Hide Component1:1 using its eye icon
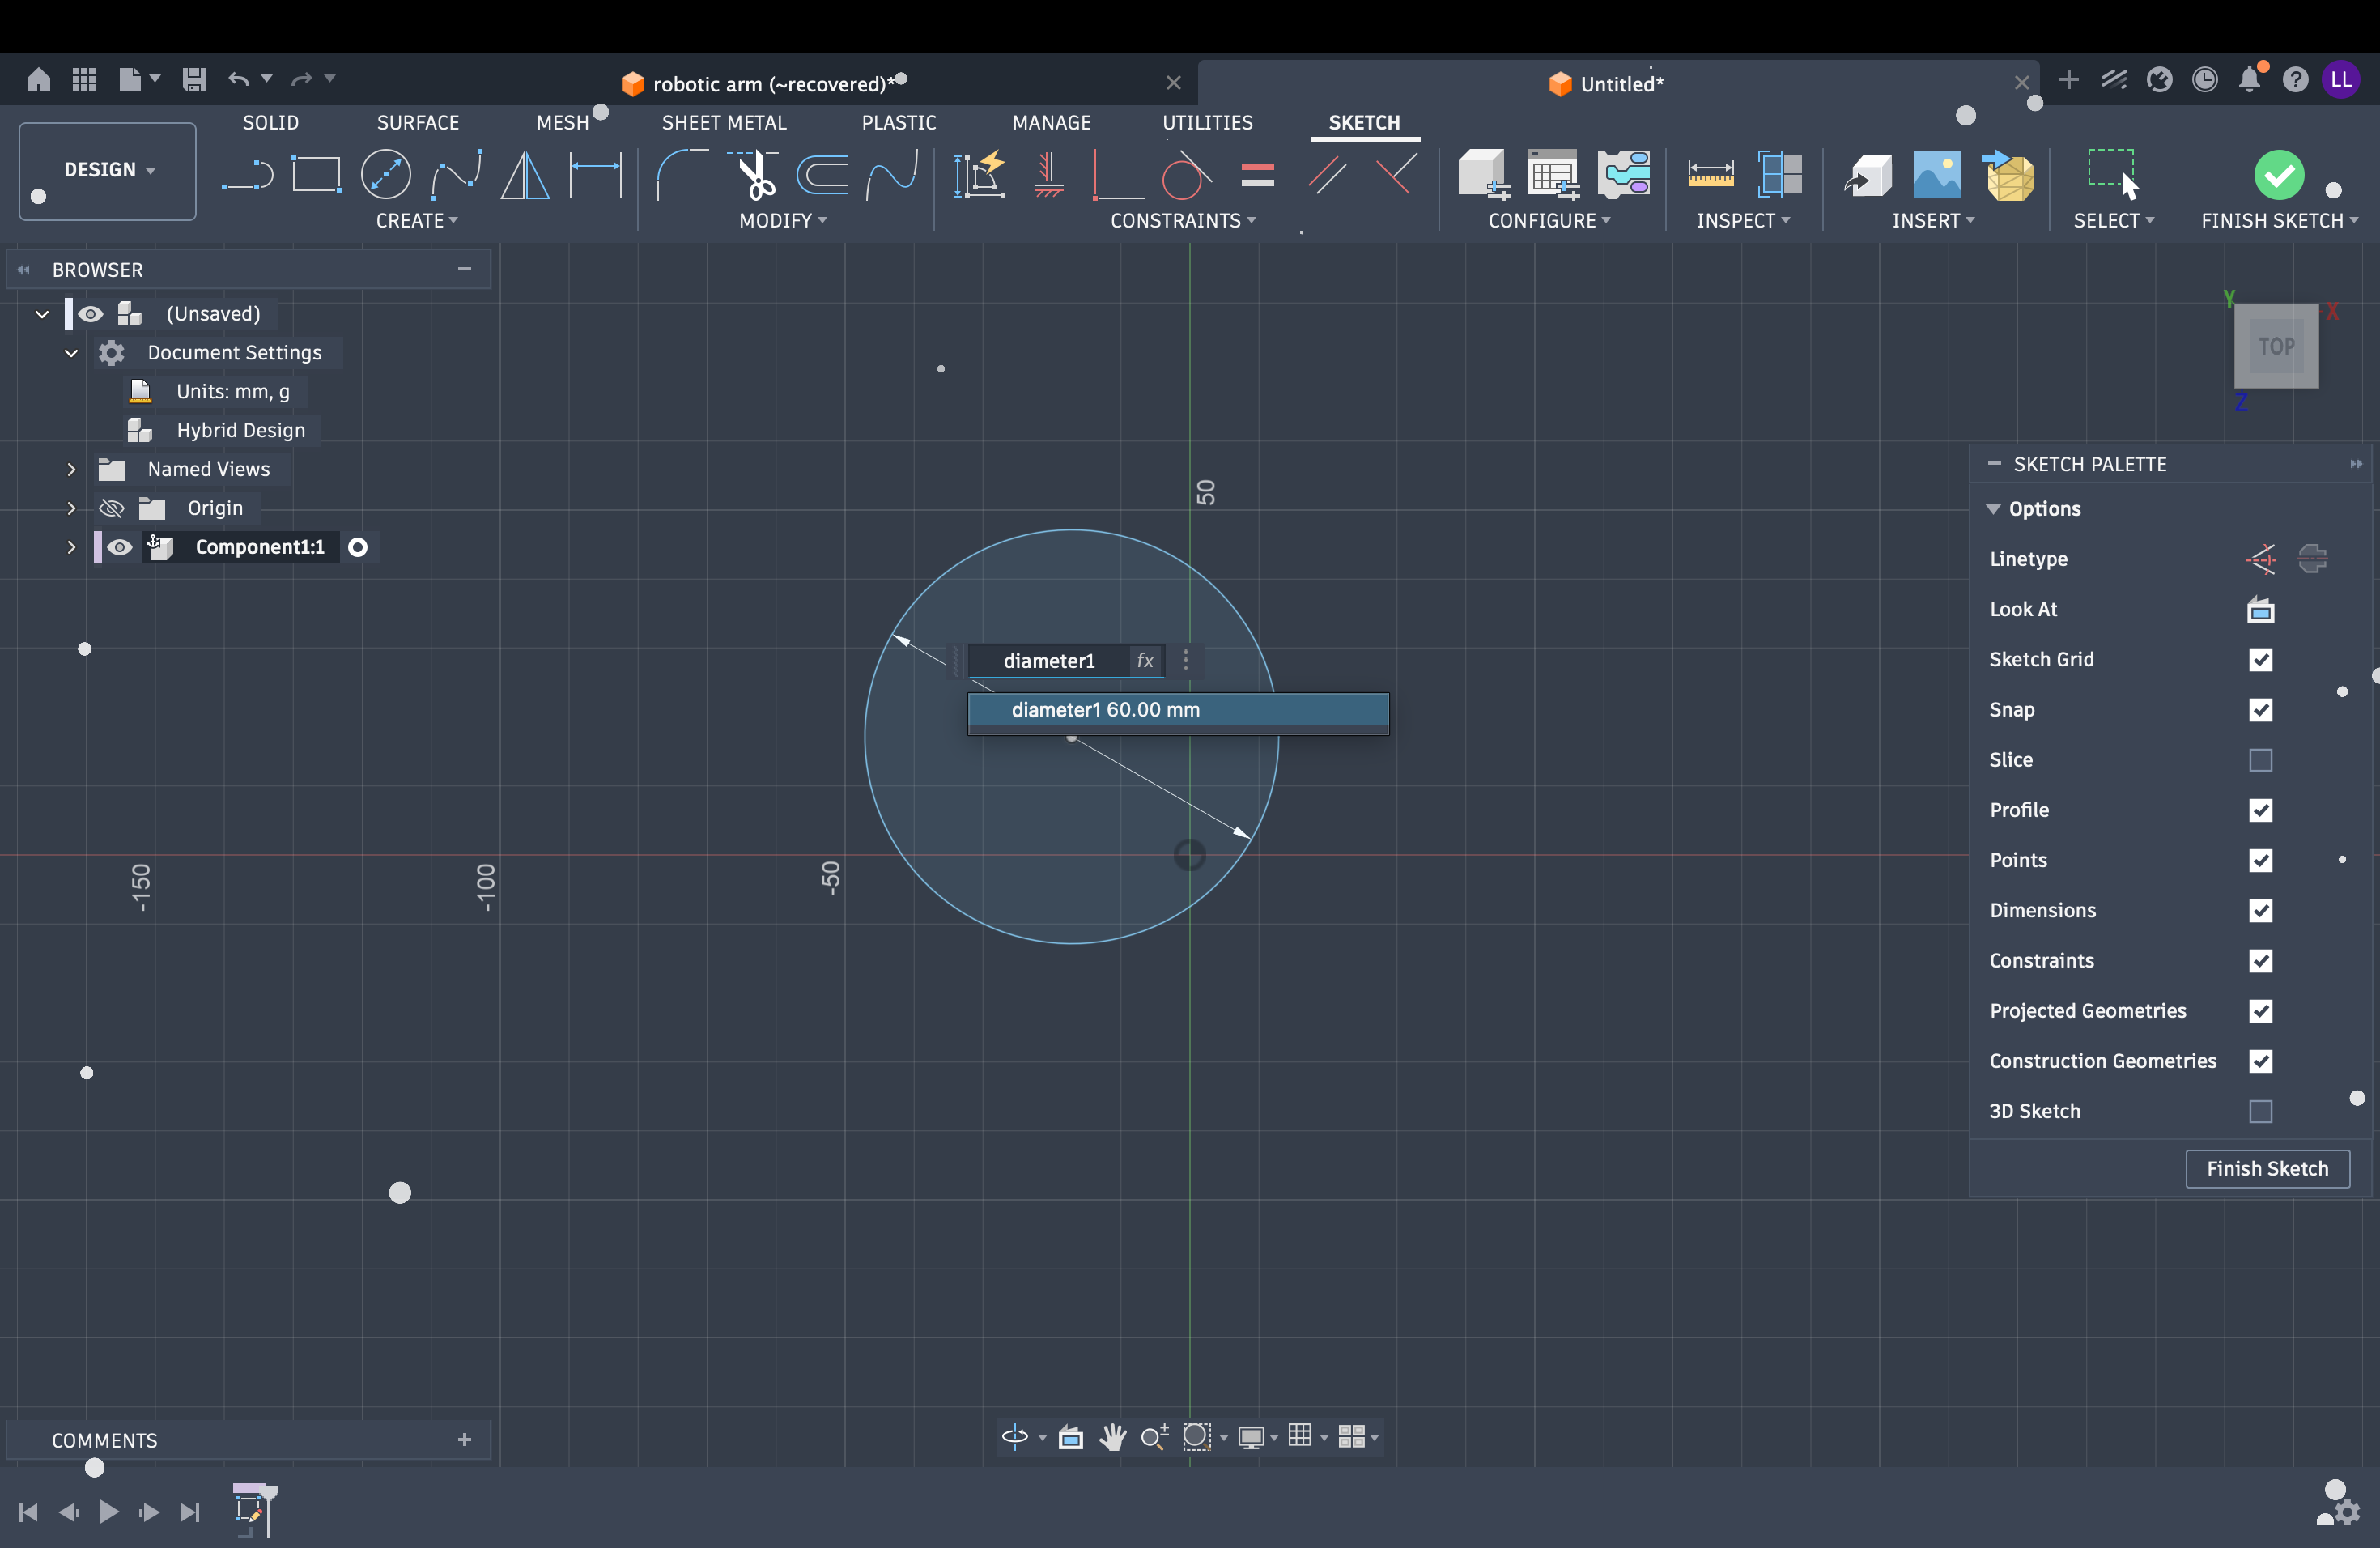This screenshot has width=2380, height=1548. point(119,547)
